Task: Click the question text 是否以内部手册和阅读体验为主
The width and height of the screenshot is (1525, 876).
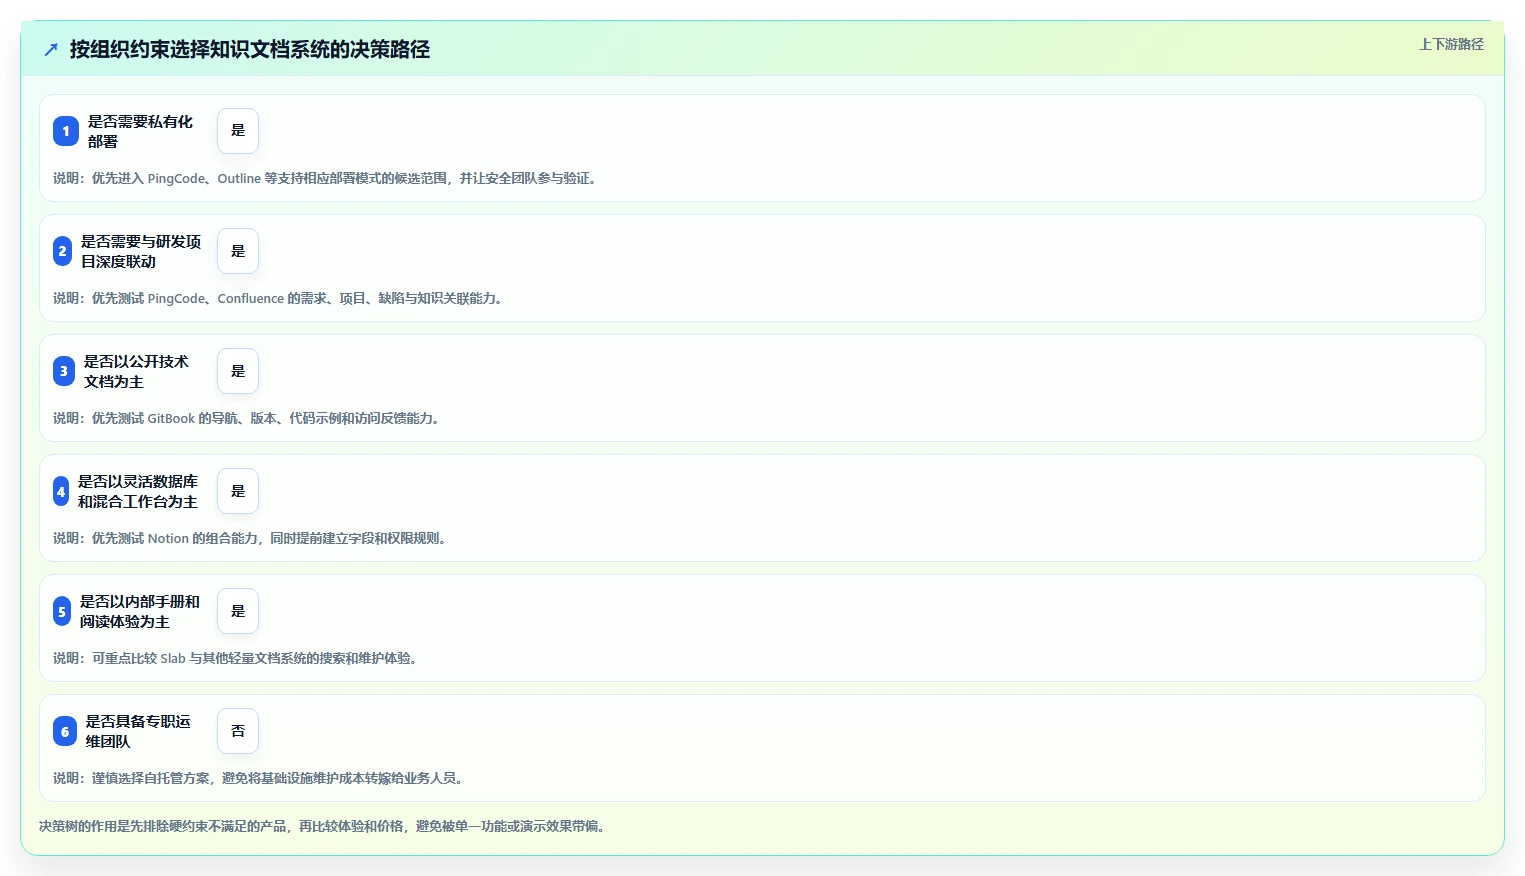Action: 140,611
